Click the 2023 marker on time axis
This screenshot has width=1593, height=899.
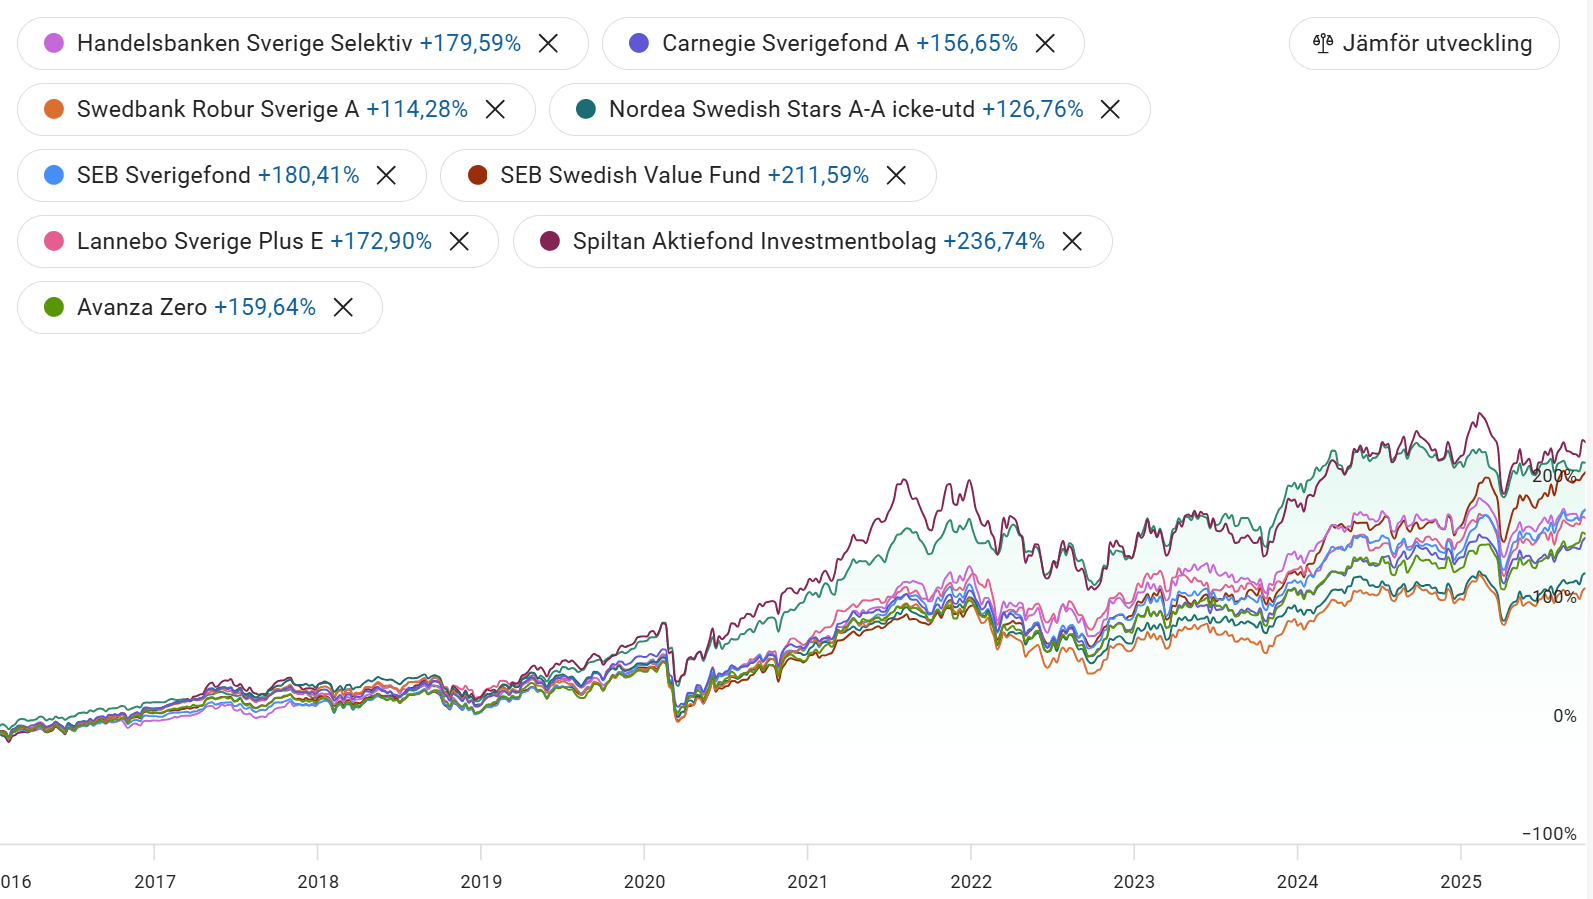click(1134, 881)
